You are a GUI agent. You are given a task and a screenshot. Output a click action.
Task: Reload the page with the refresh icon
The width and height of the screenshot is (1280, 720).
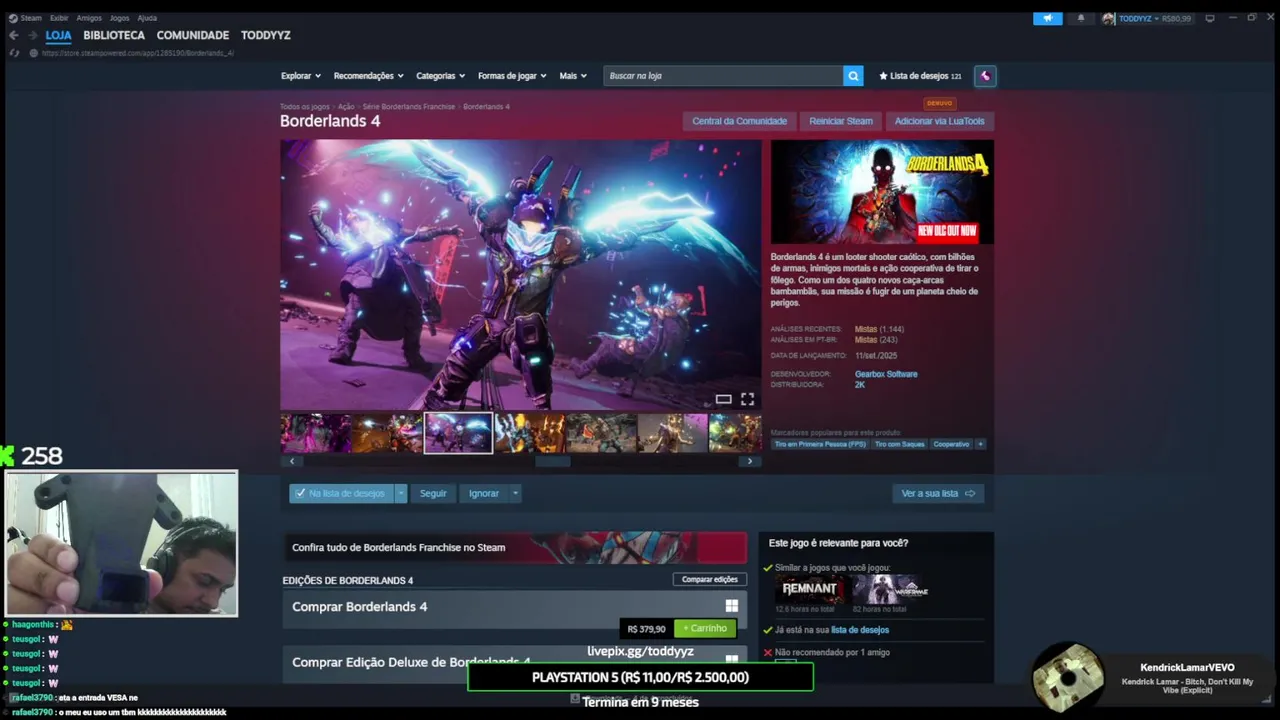click(x=15, y=53)
